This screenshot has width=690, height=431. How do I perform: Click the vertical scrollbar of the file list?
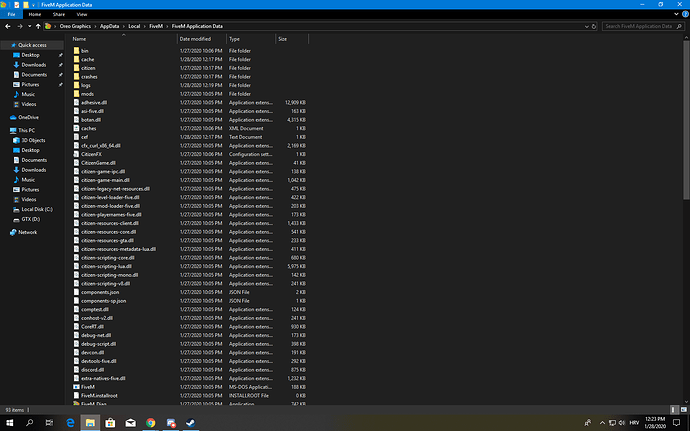[x=686, y=120]
